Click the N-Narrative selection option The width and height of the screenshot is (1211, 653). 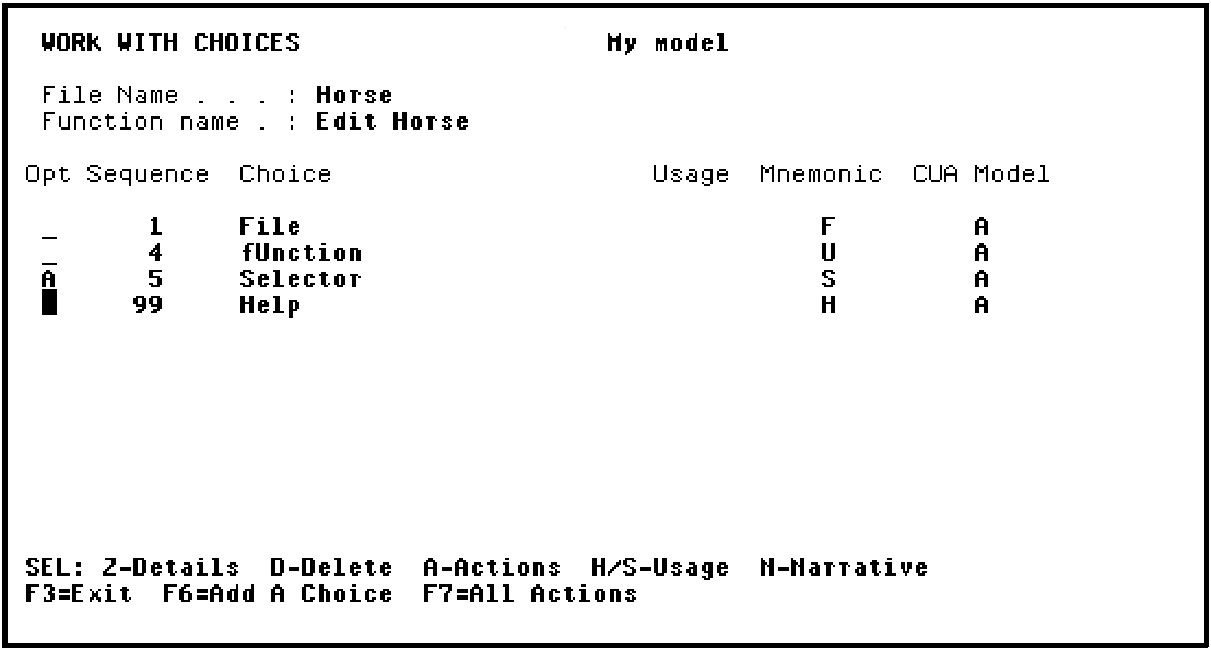pos(843,568)
